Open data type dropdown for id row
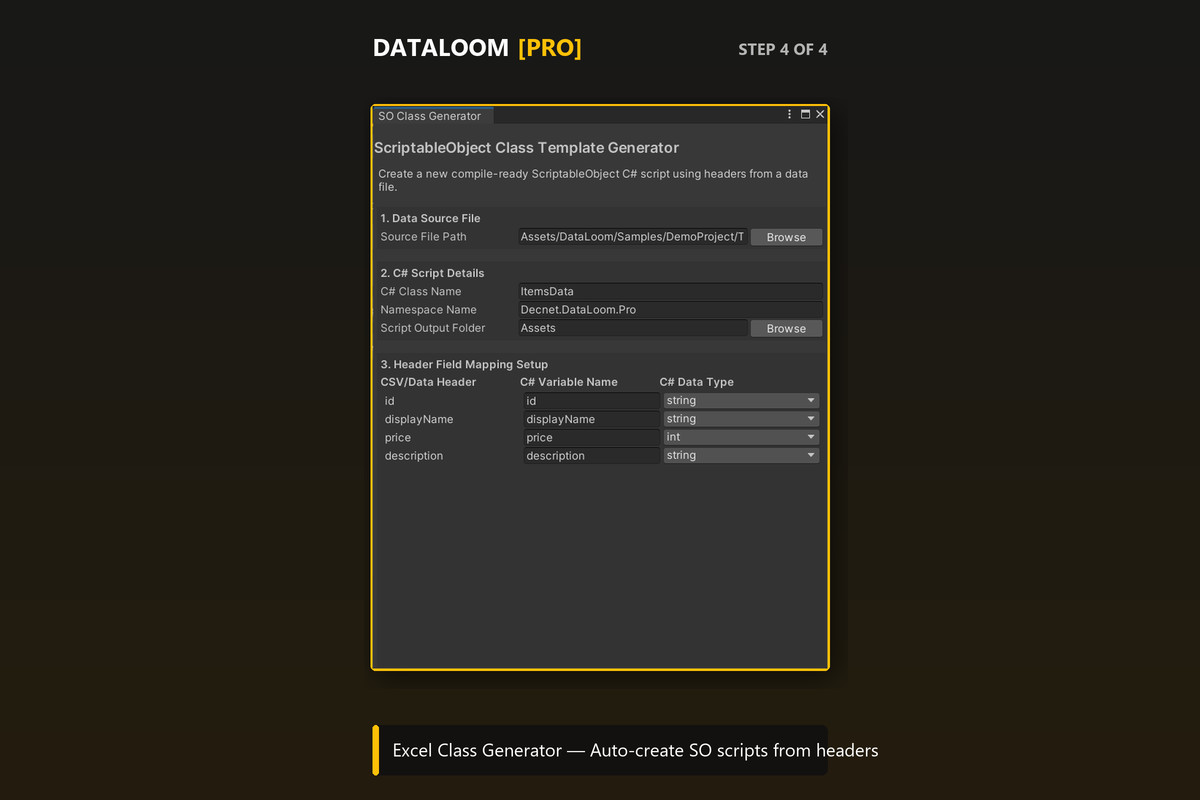Screen dimensions: 1200x800 pos(741,401)
